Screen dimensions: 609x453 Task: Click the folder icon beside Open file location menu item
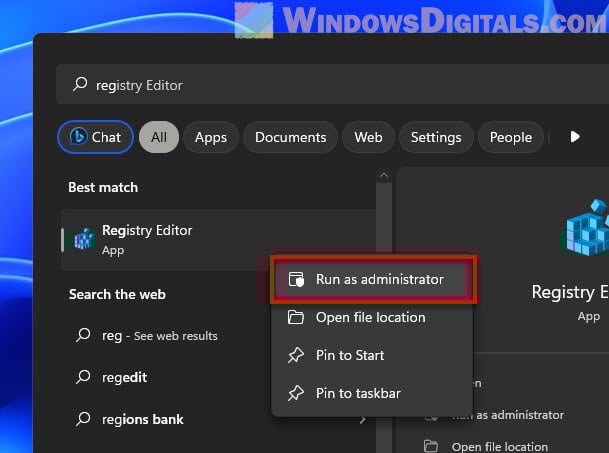tap(296, 317)
